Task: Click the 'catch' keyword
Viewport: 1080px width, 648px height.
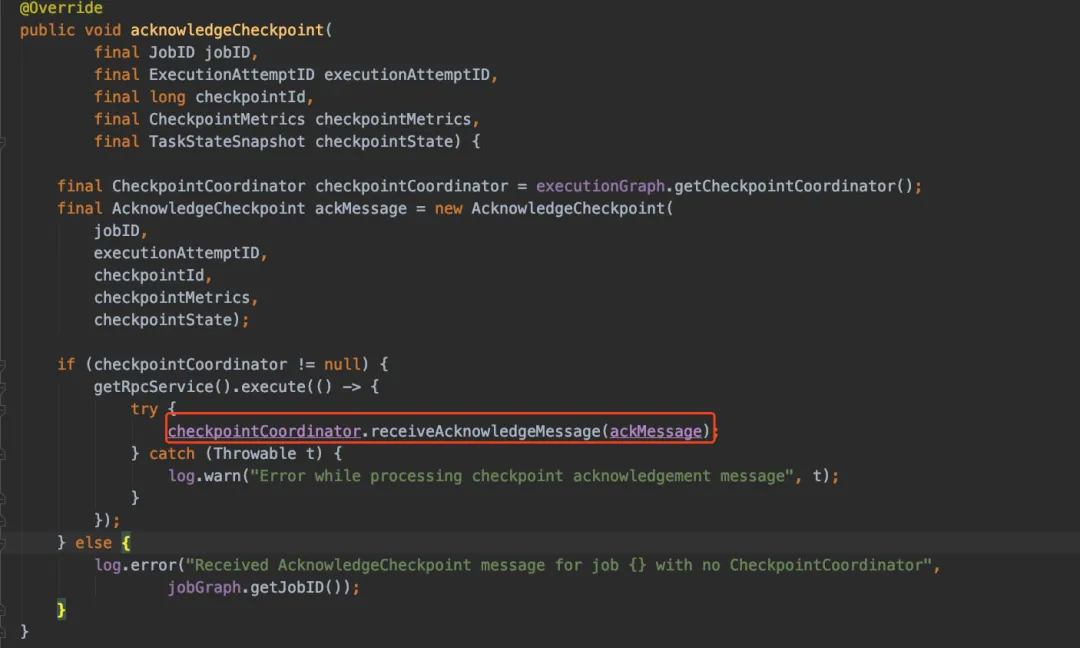Action: click(172, 453)
